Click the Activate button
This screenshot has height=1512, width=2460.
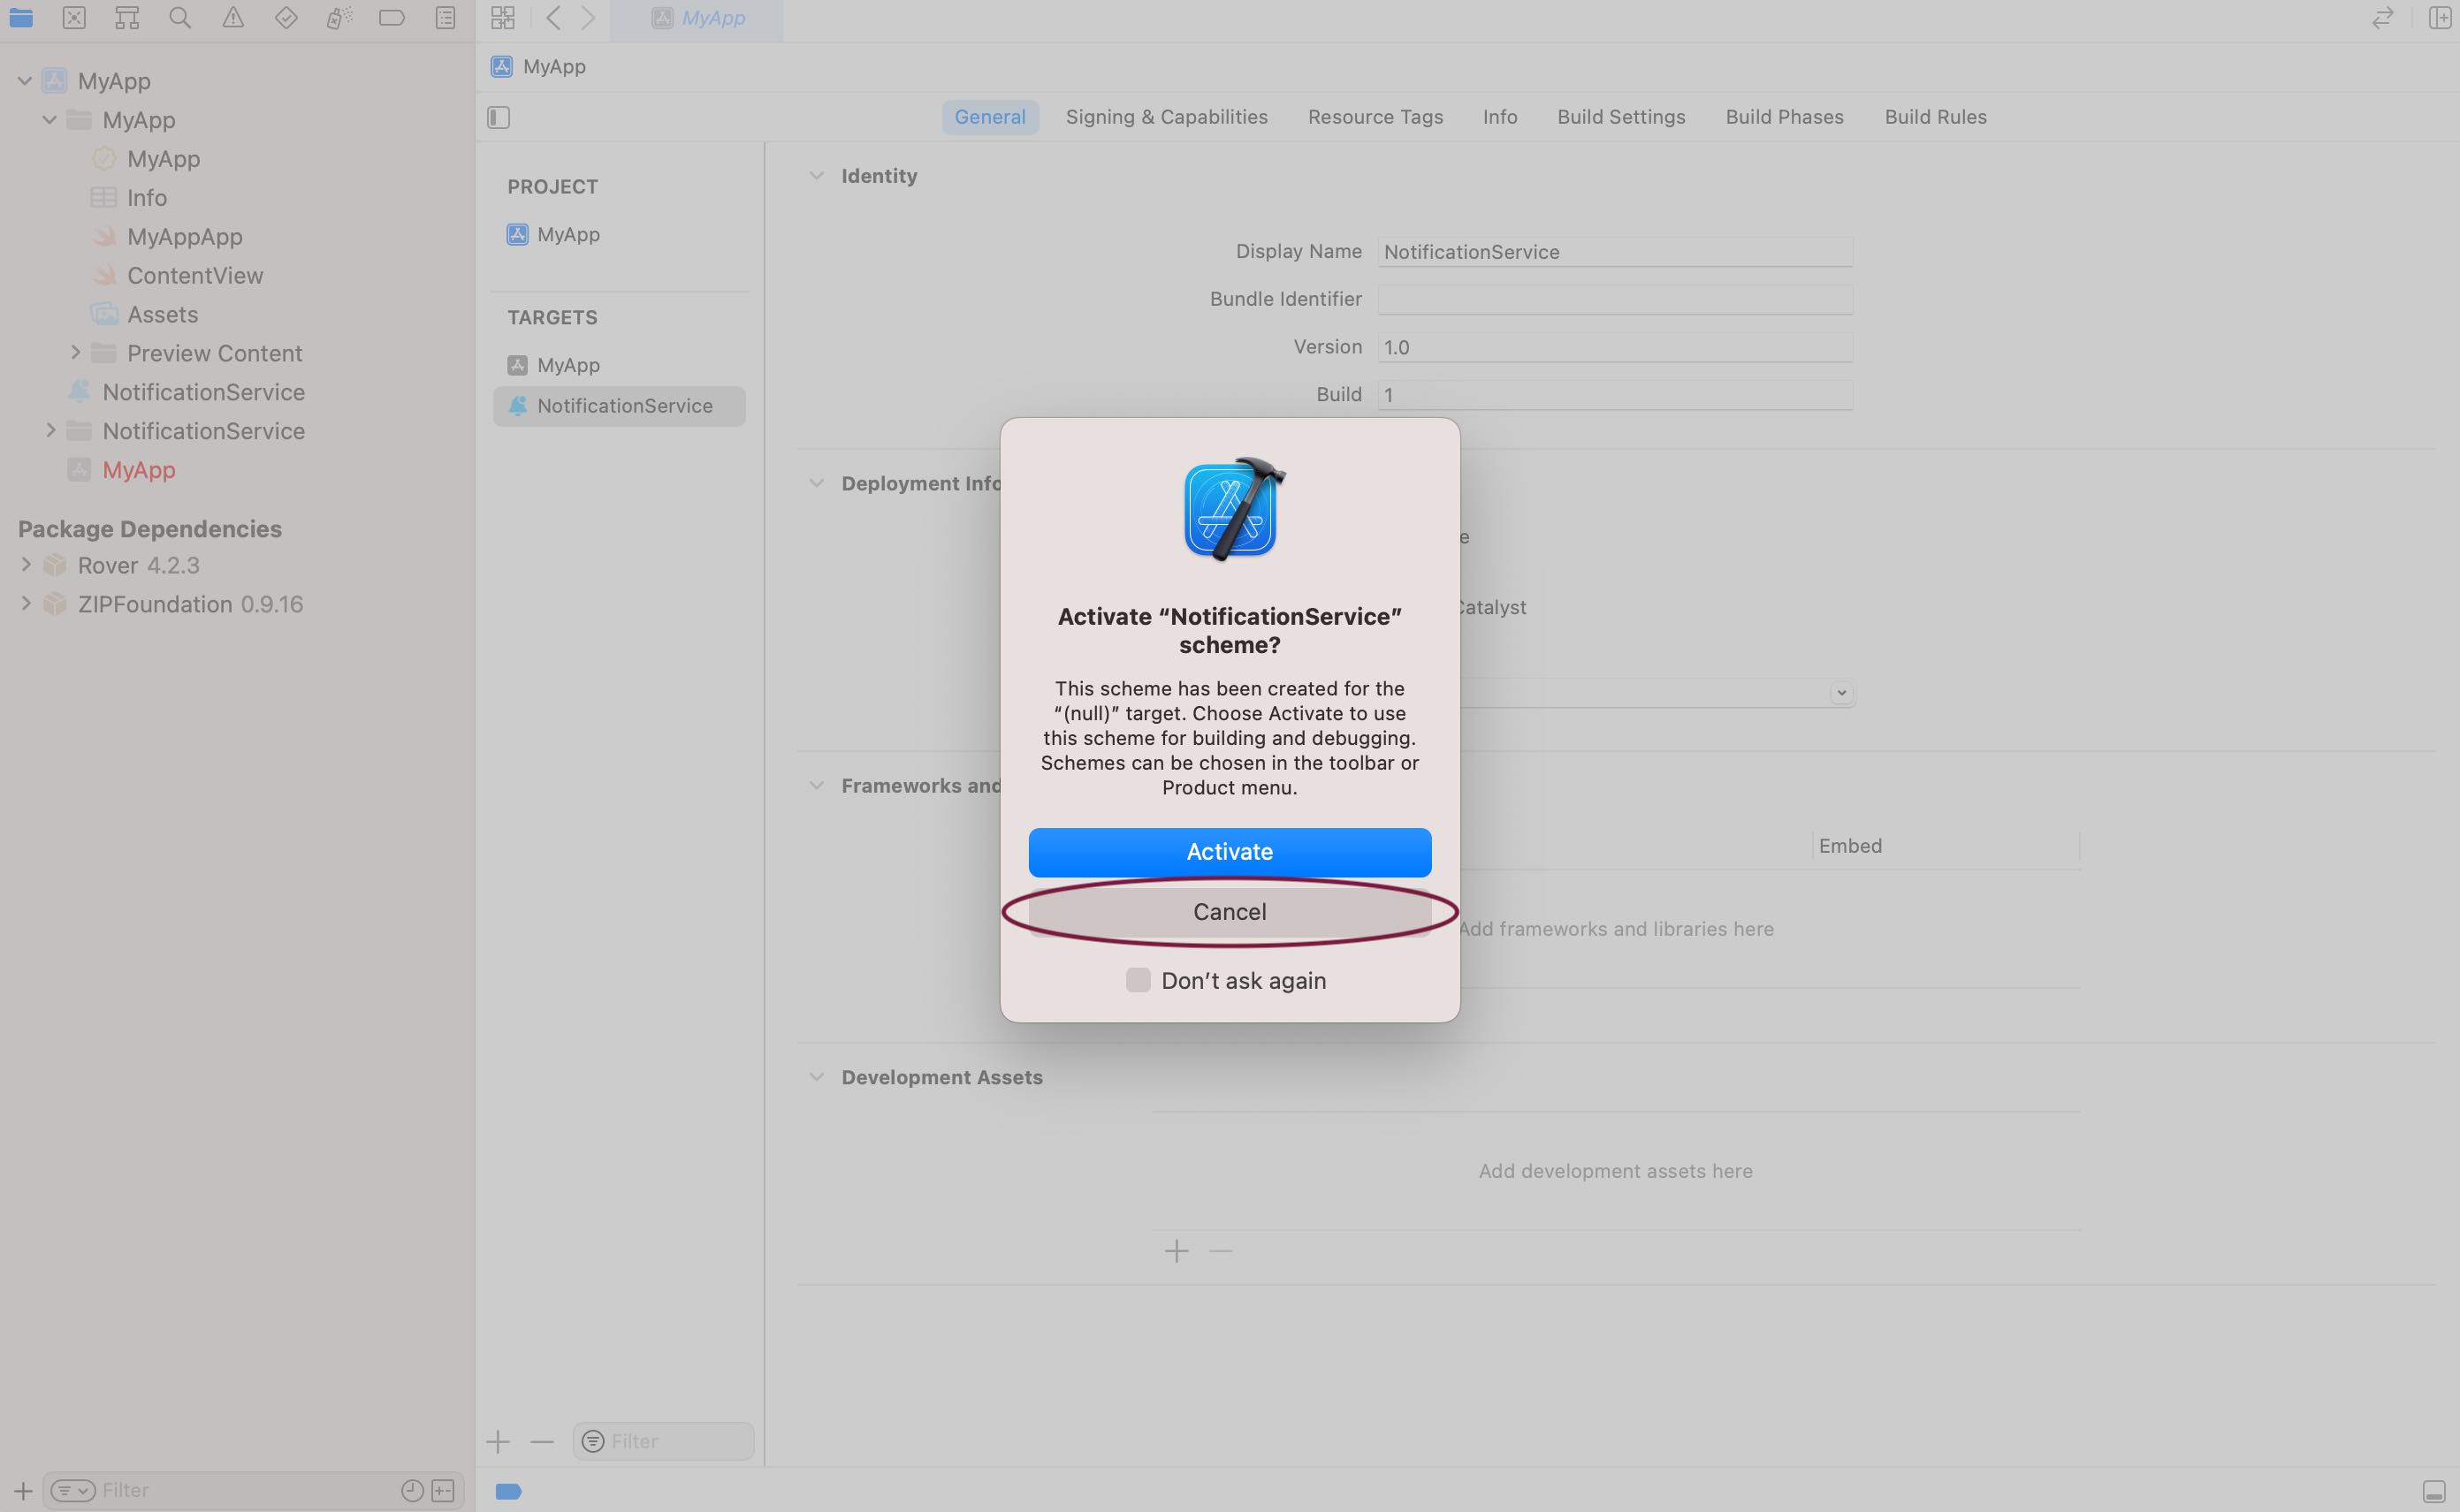click(x=1230, y=852)
